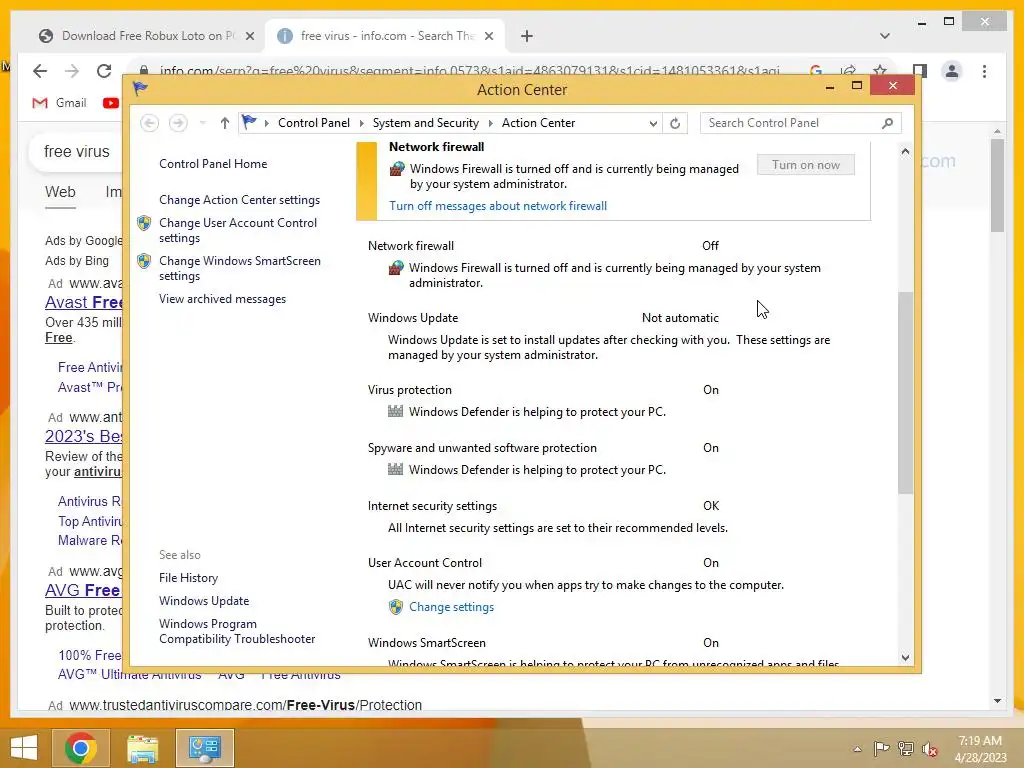
Task: Click System and Security breadcrumb
Action: (x=425, y=123)
